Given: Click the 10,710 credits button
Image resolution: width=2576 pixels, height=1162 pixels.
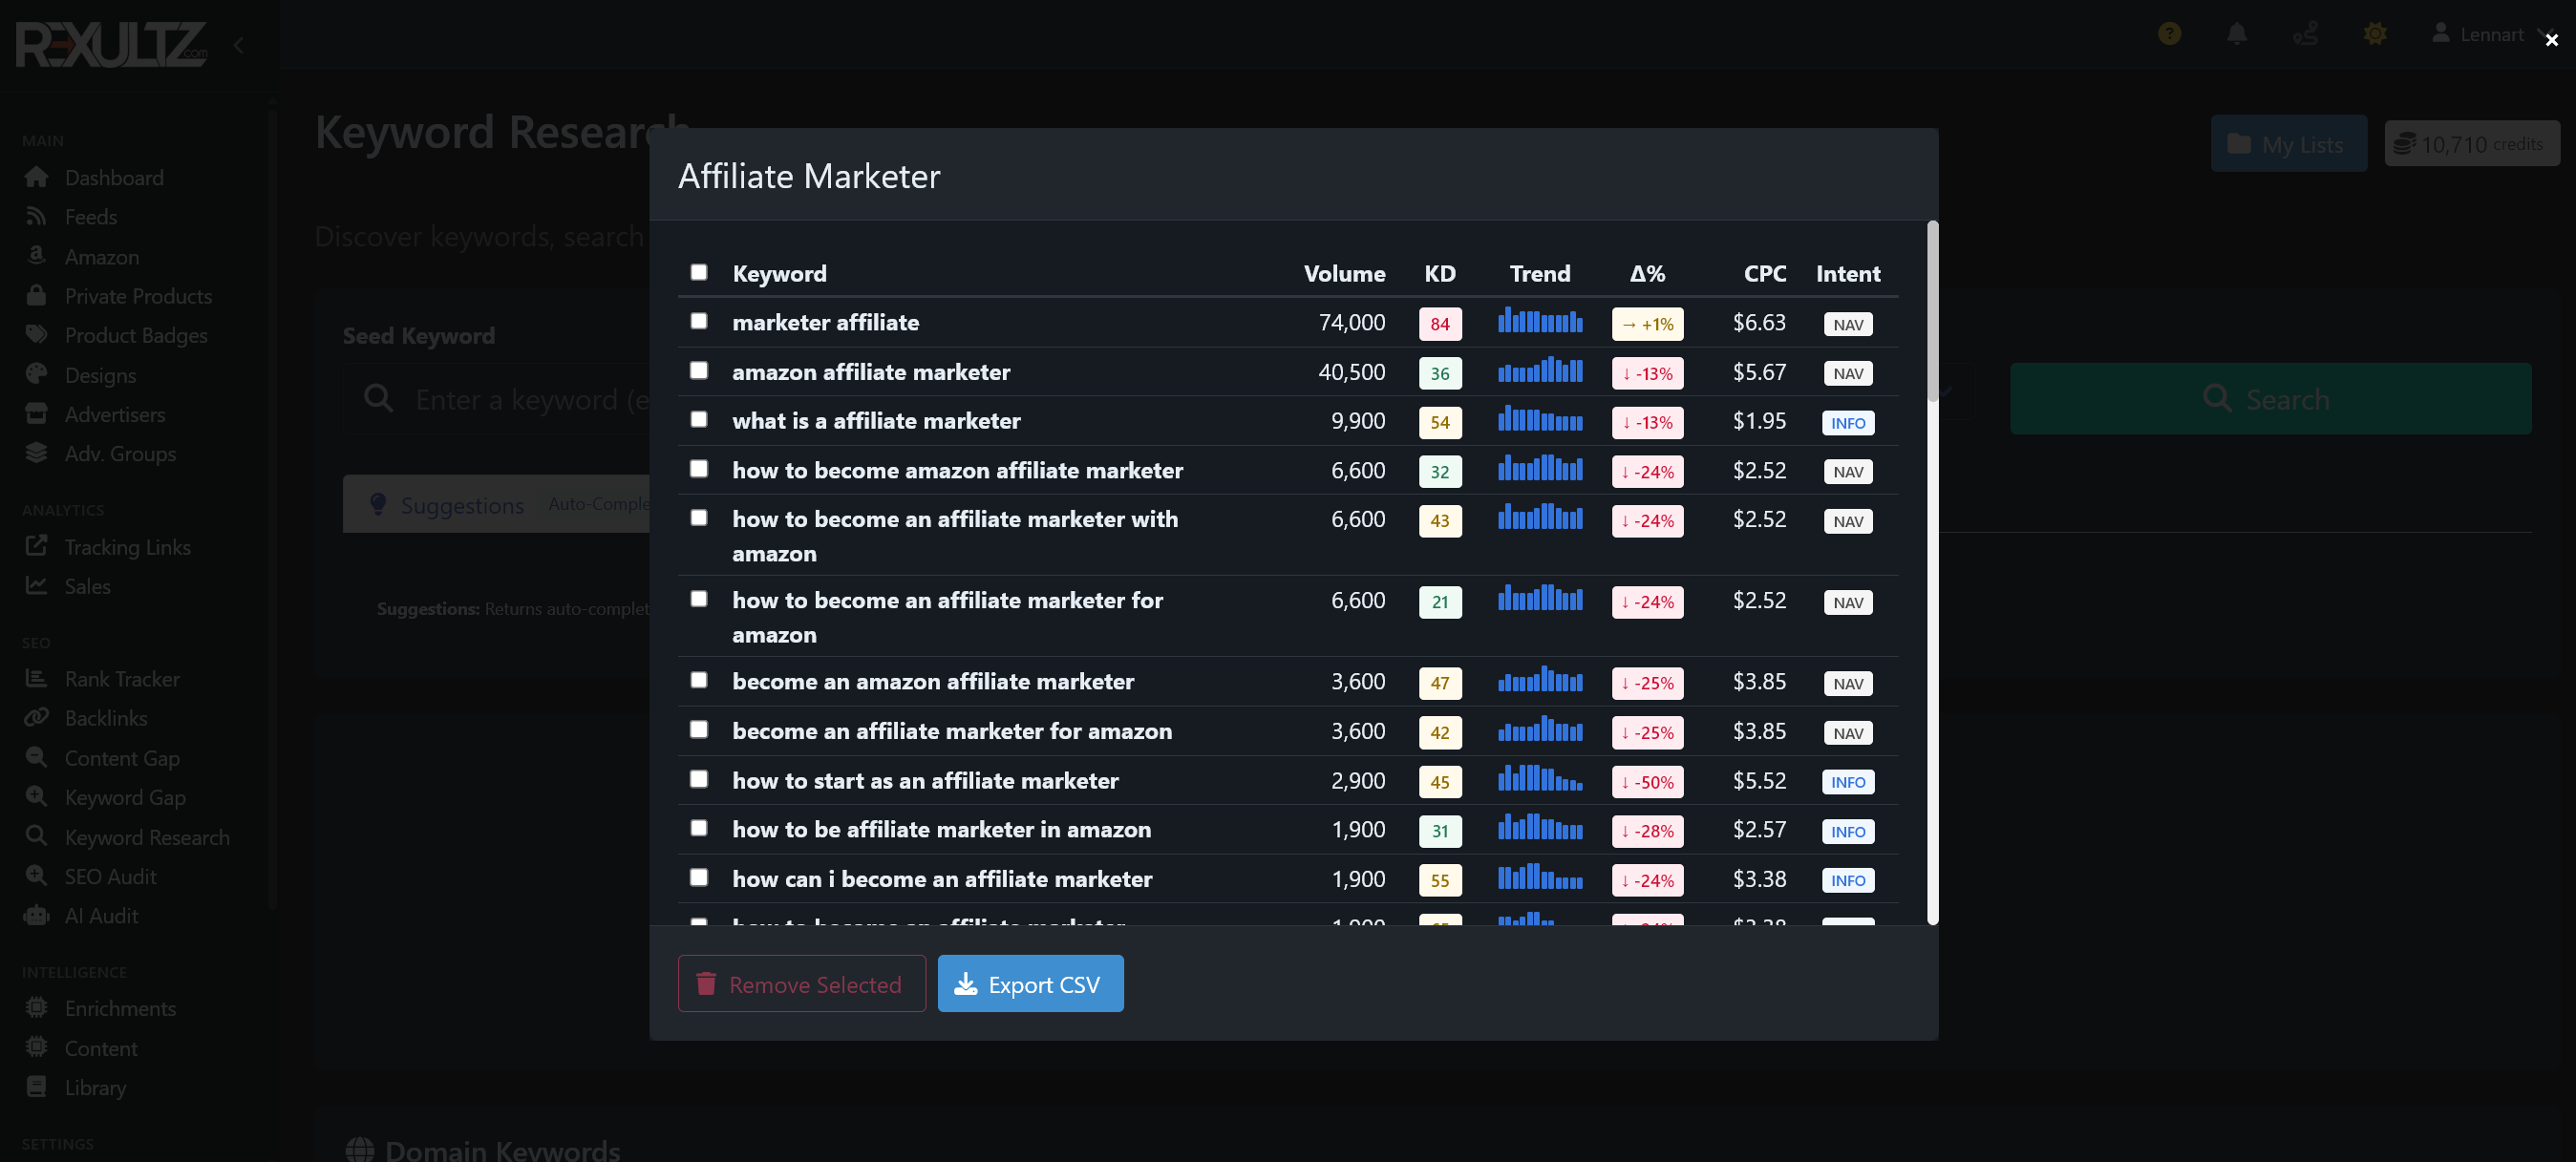Looking at the screenshot, I should (2472, 144).
